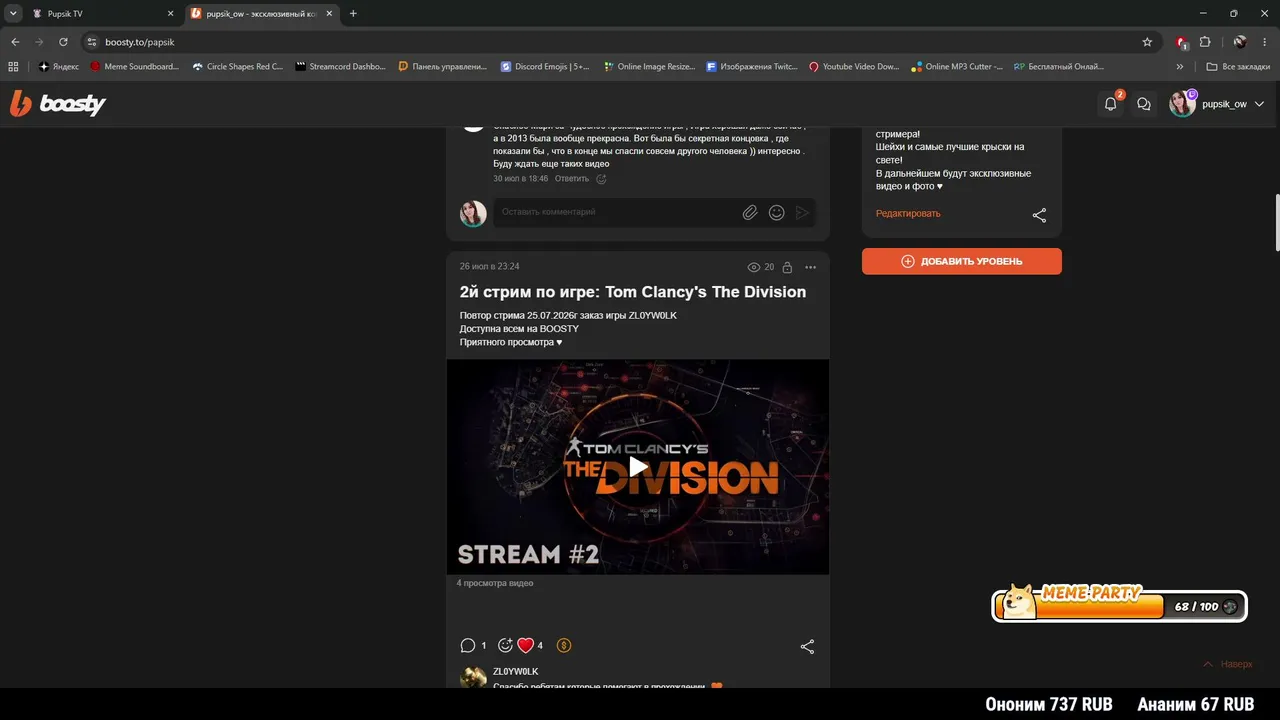Open a new browser tab

(353, 14)
